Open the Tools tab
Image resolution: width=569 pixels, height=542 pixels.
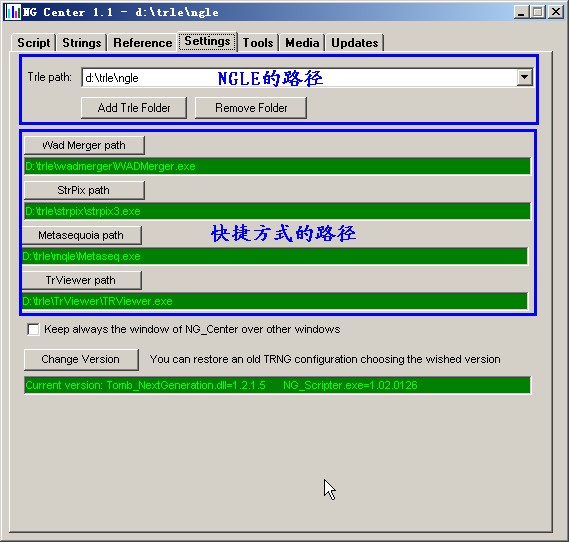258,42
